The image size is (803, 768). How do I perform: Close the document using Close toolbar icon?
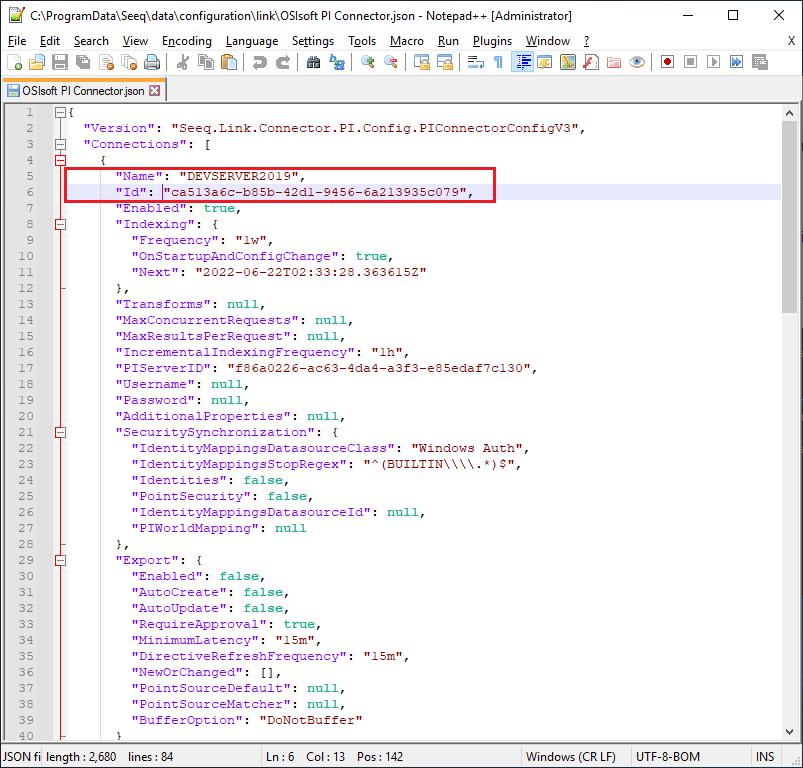pyautogui.click(x=106, y=62)
